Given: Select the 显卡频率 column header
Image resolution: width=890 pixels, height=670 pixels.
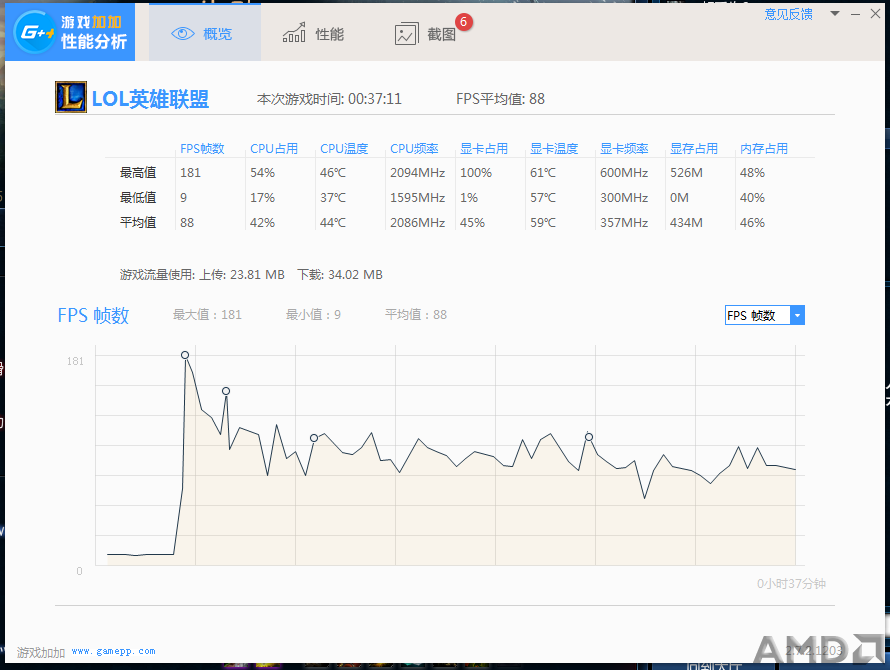Looking at the screenshot, I should tap(624, 149).
